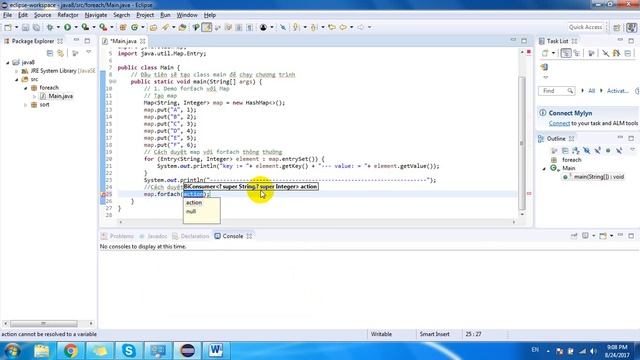Click the Save All icon

tap(36, 27)
